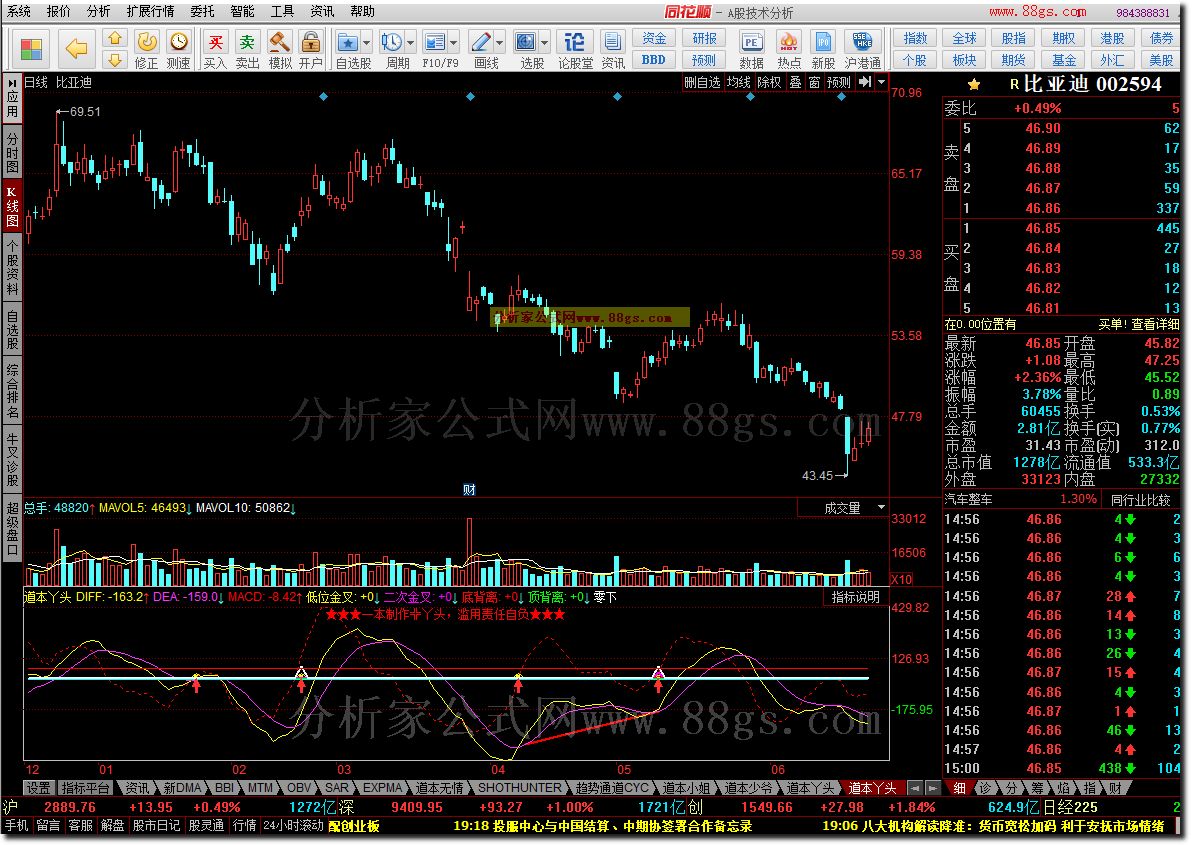Click the F10/F9 document icon
The image size is (1192, 845).
point(435,42)
